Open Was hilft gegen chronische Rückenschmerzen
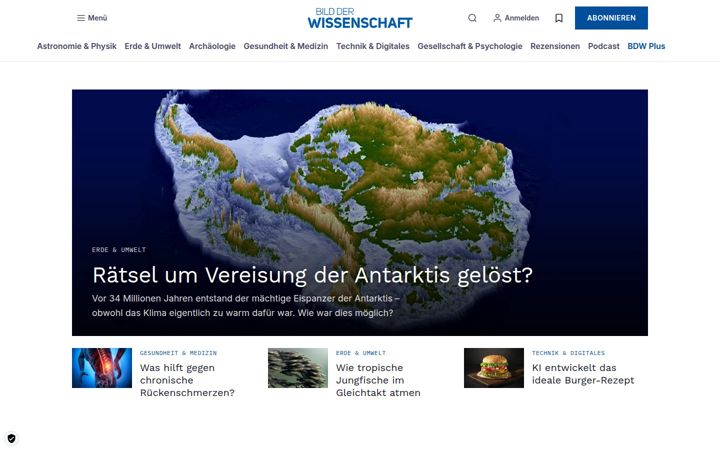720x450 pixels. click(x=187, y=380)
